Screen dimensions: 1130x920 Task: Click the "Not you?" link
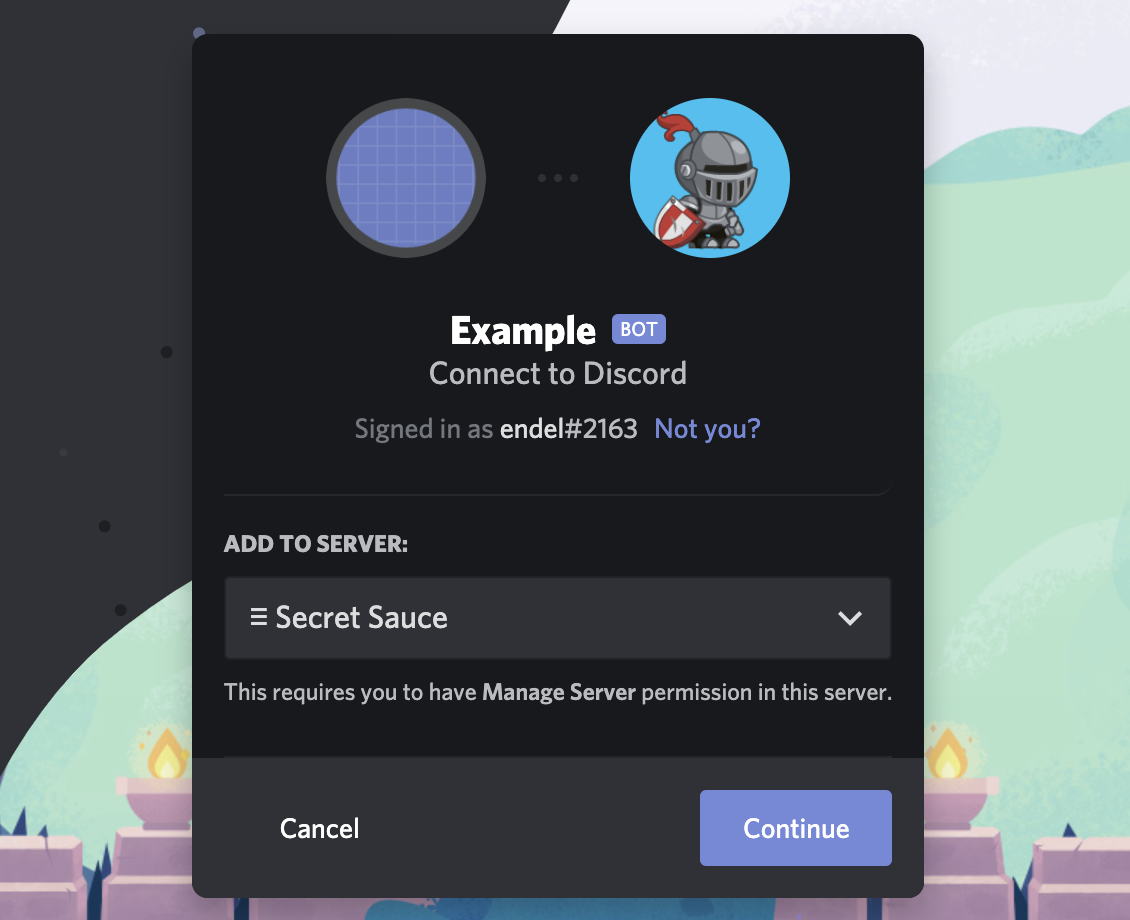point(708,429)
